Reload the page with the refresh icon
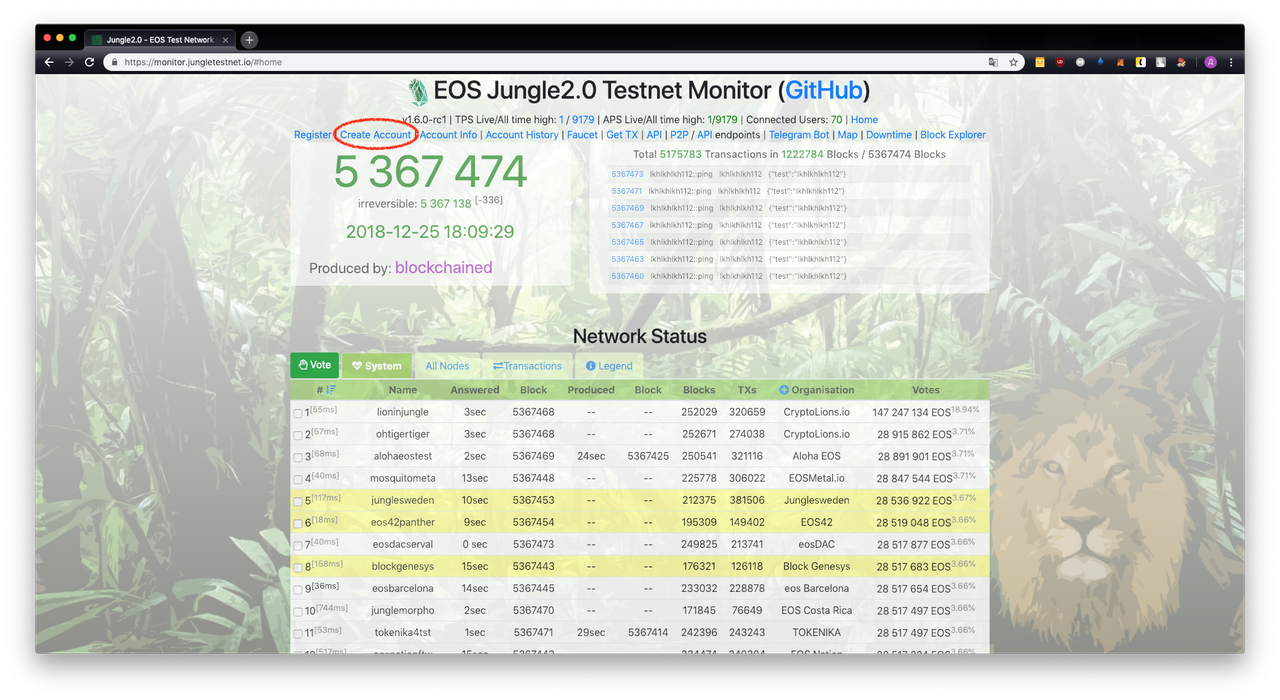This screenshot has height=700, width=1280. coord(89,62)
